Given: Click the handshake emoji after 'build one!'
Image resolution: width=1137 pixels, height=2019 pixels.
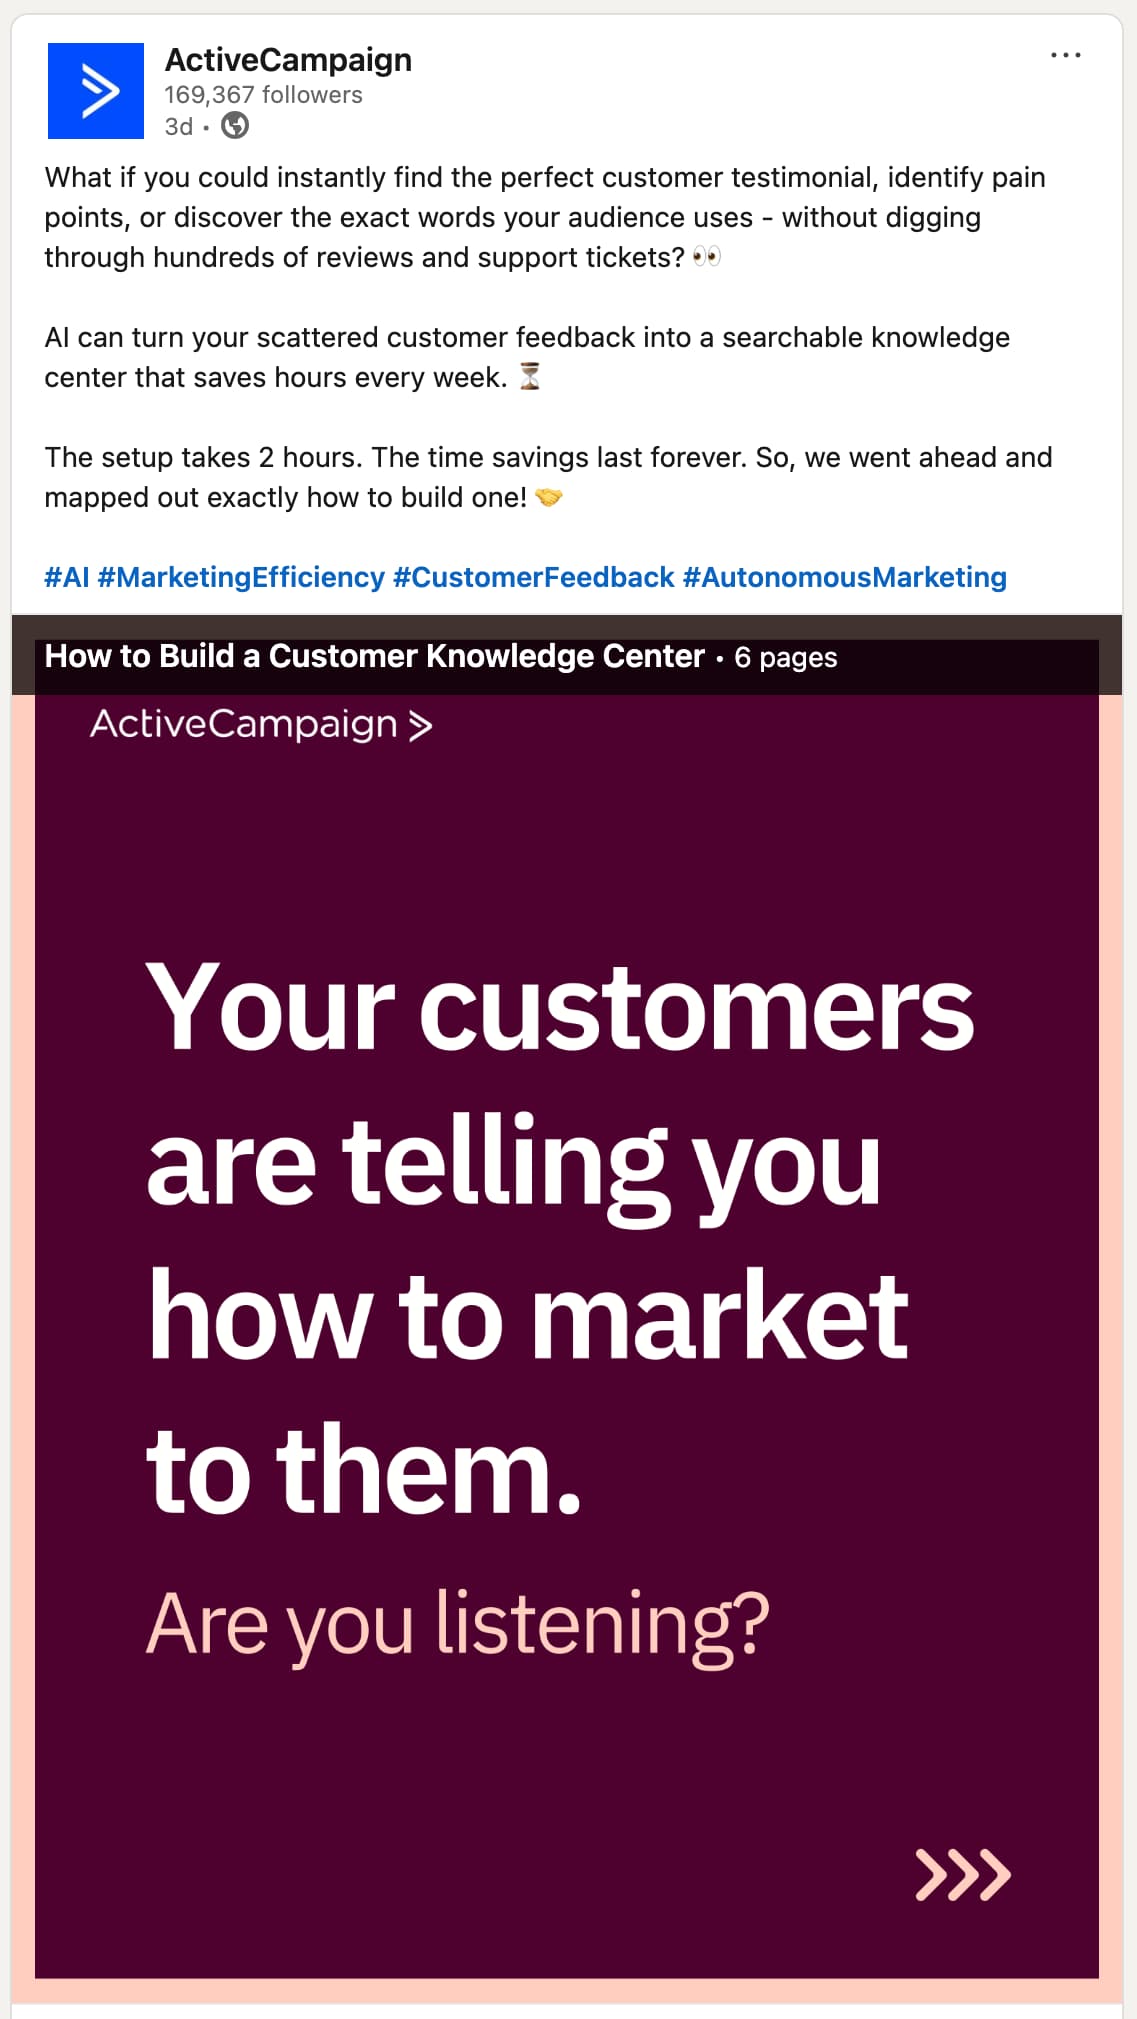Looking at the screenshot, I should click(549, 495).
